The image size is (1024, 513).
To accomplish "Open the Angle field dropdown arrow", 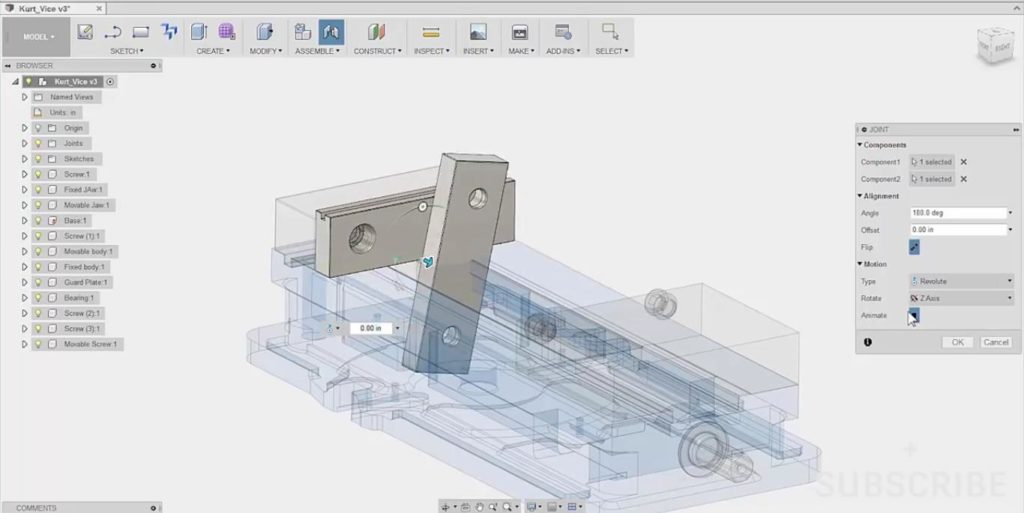I will 1010,213.
